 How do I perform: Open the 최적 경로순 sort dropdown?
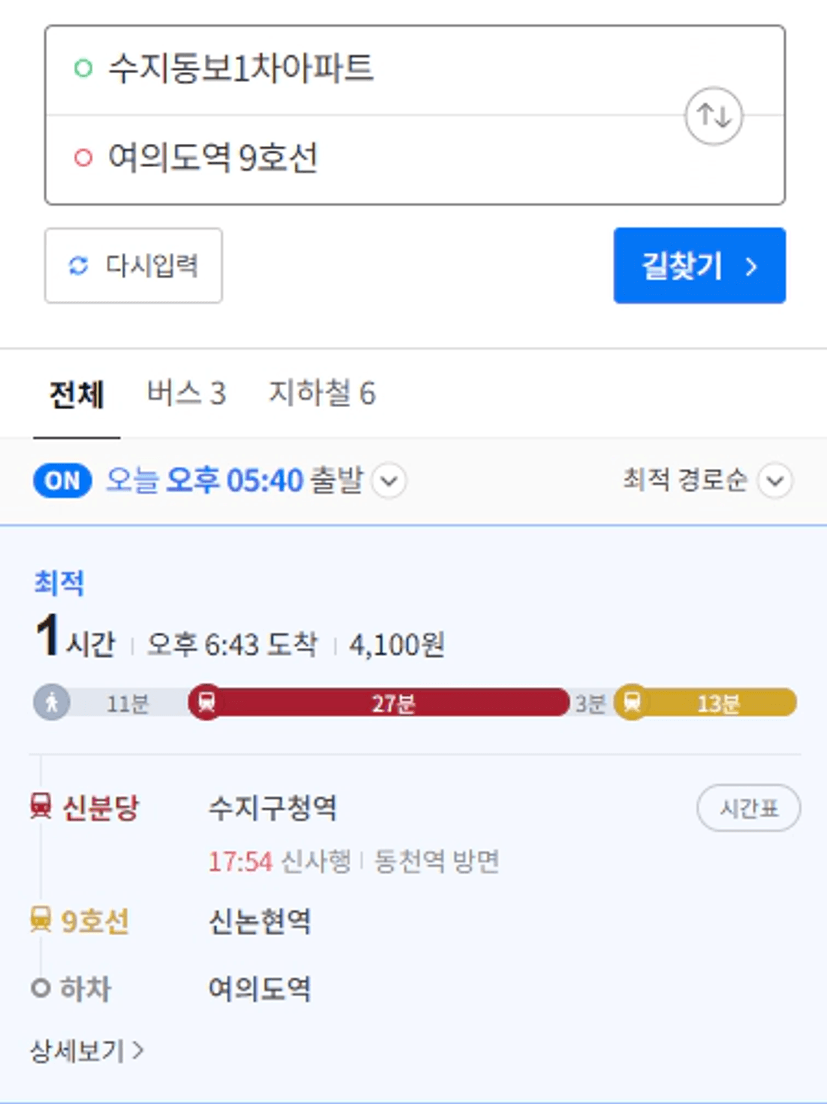click(x=707, y=481)
